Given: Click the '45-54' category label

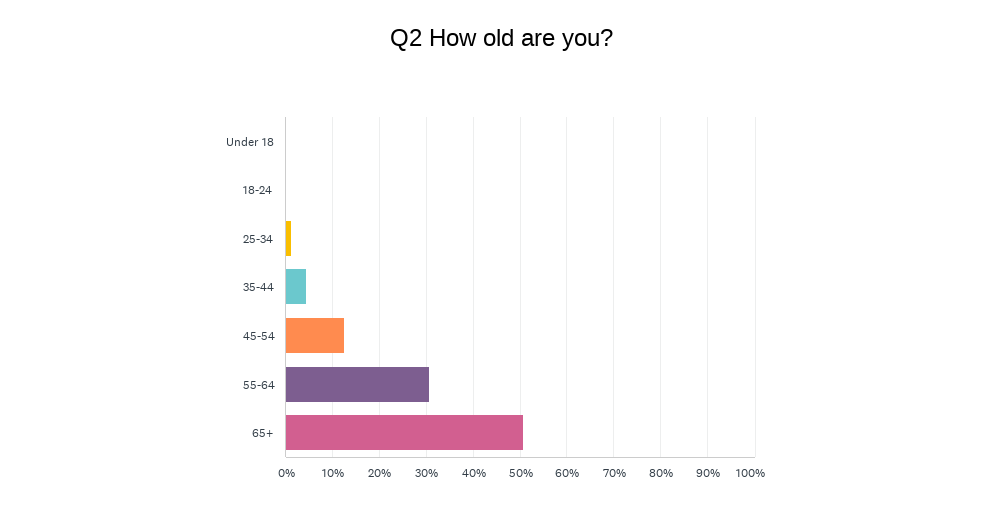Looking at the screenshot, I should (x=258, y=336).
